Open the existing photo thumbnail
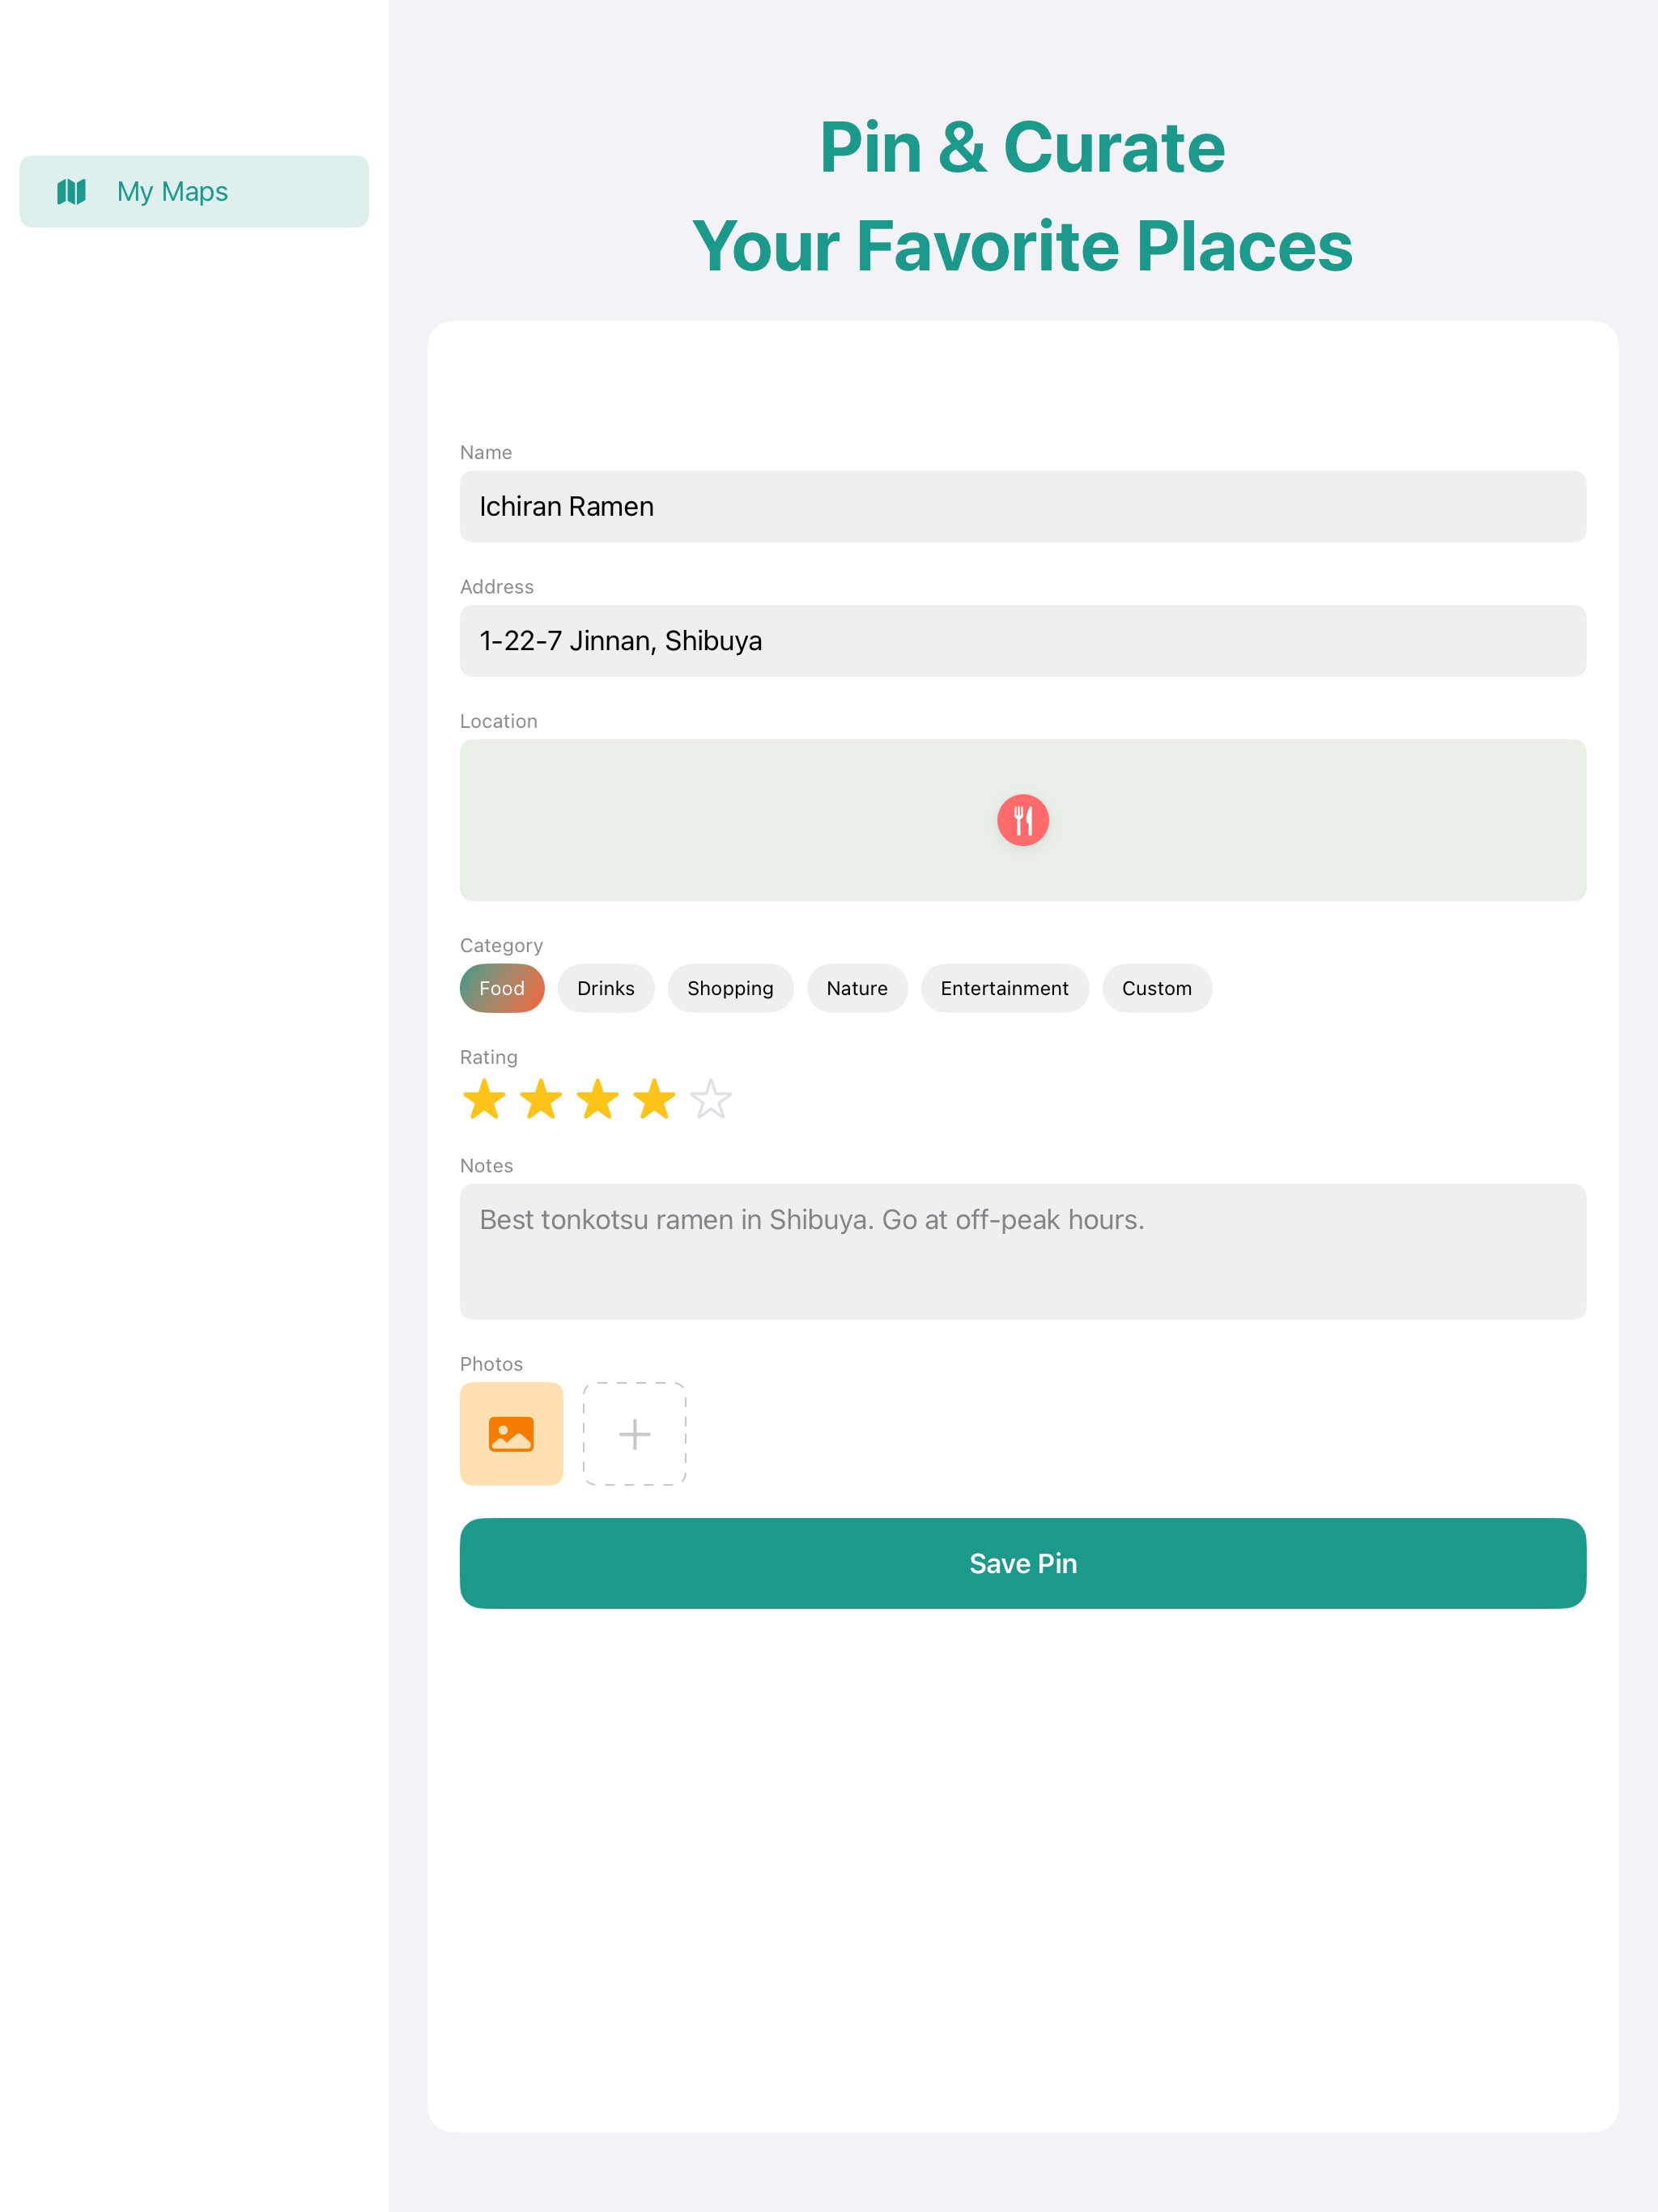1658x2212 pixels. pos(511,1434)
